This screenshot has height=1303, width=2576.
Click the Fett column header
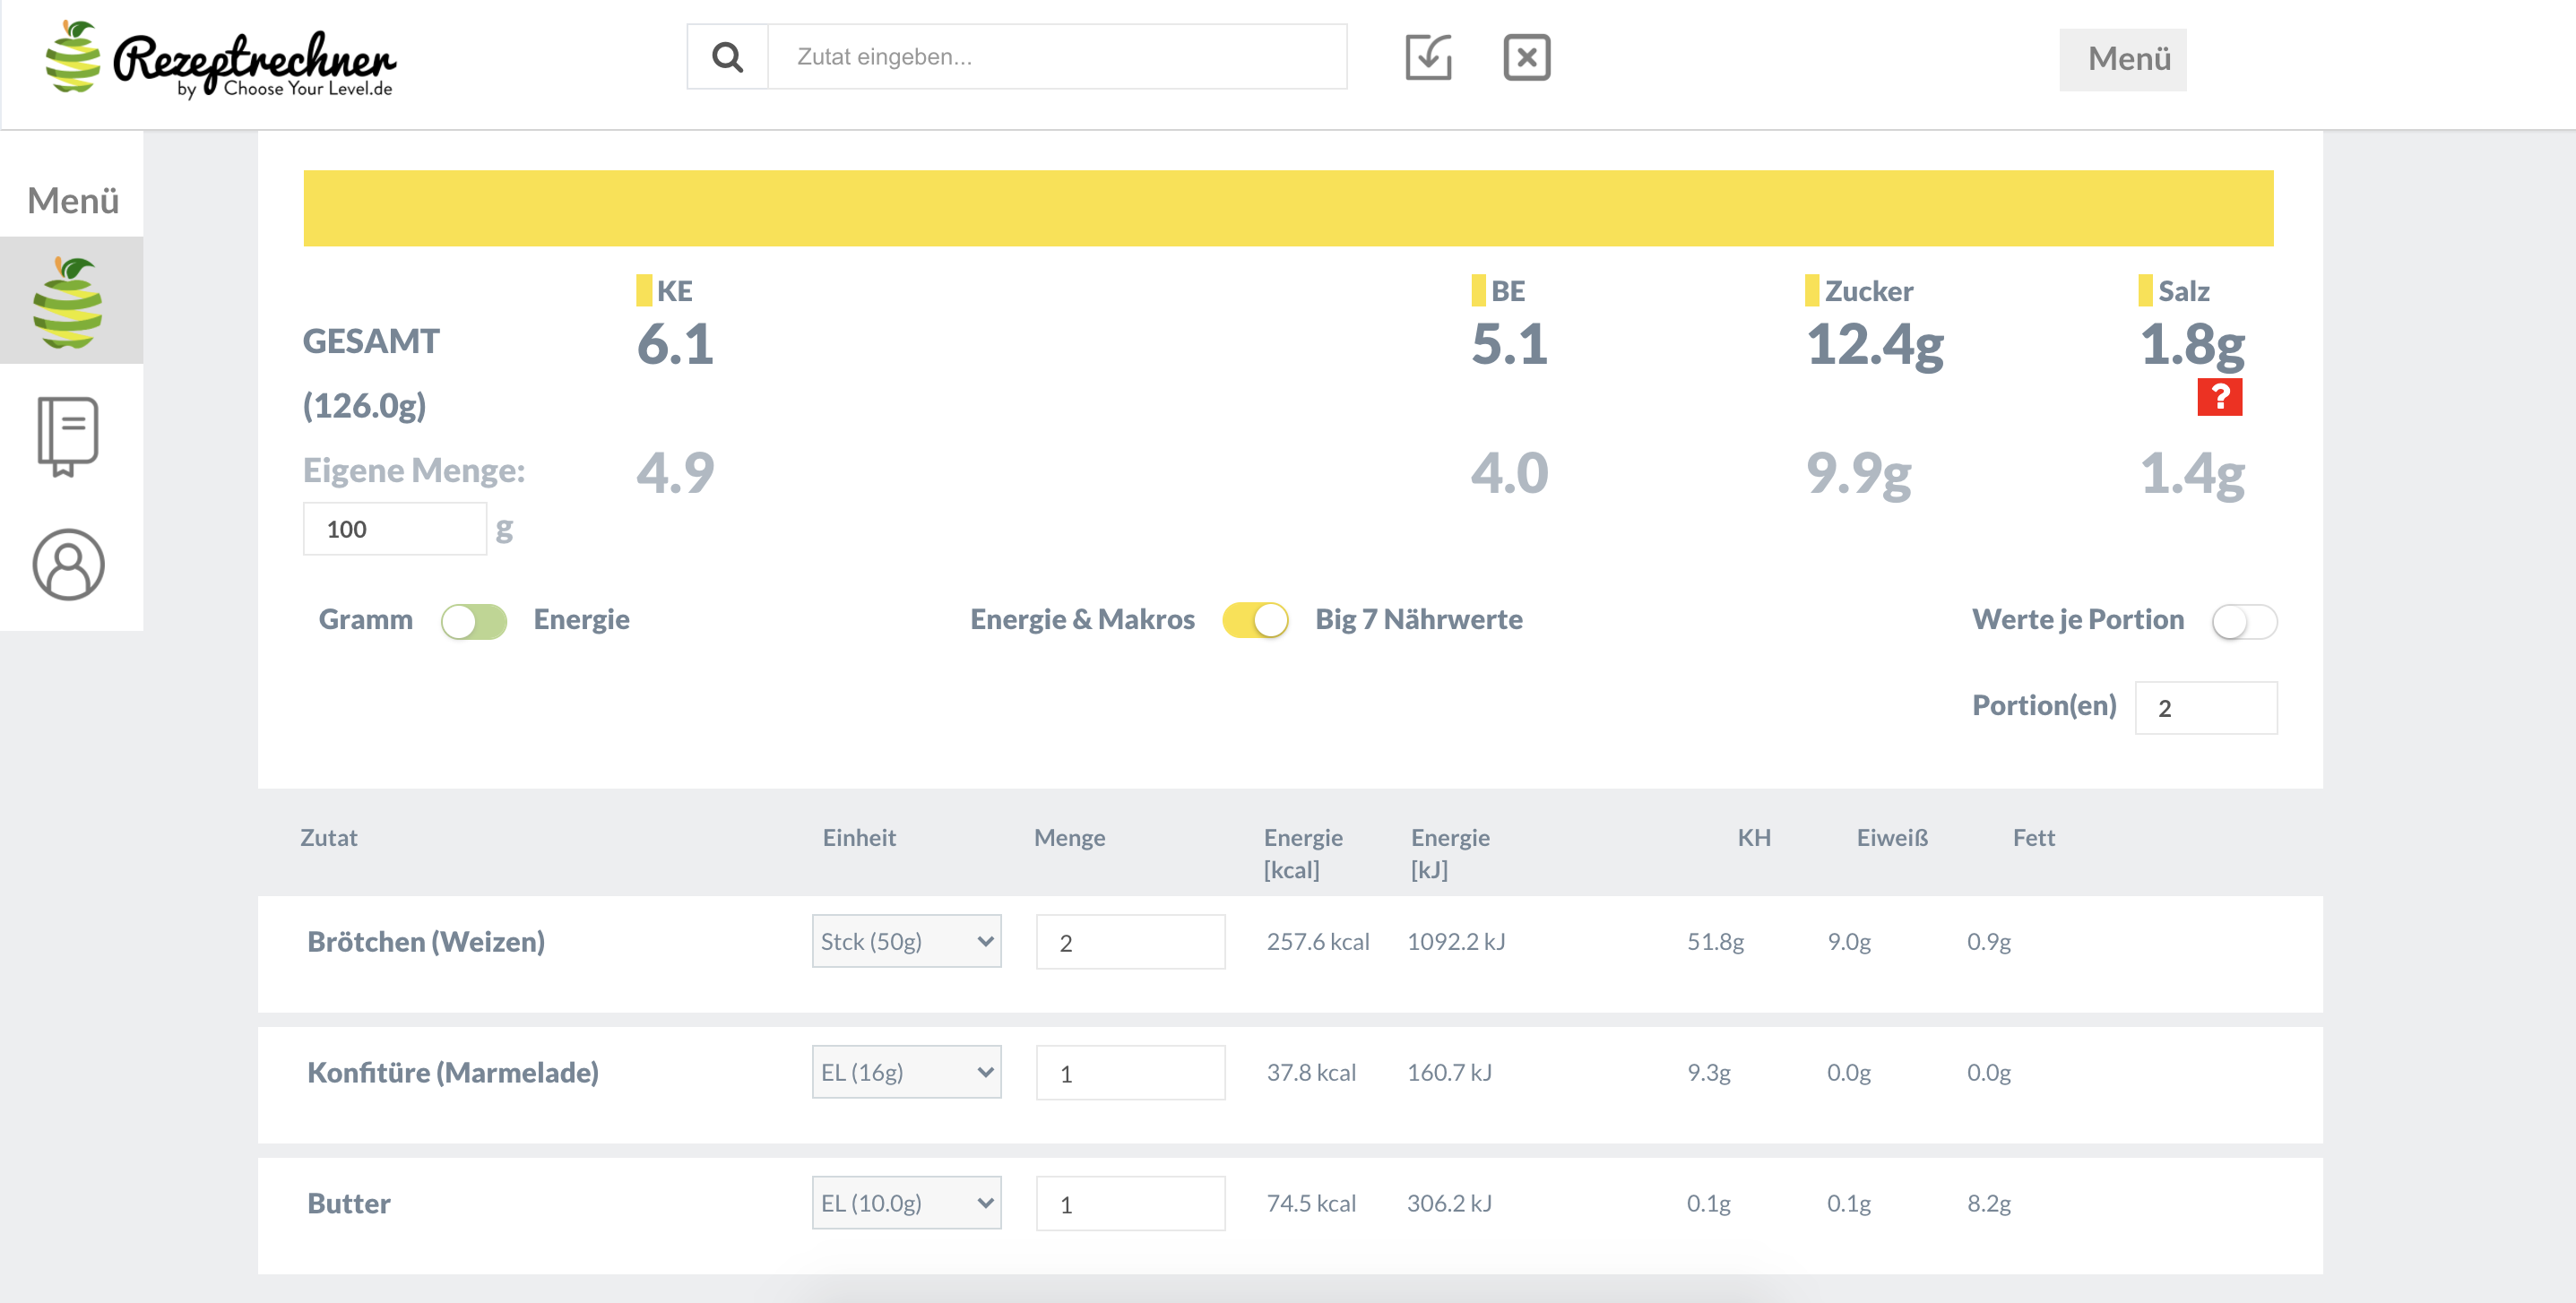[2033, 838]
